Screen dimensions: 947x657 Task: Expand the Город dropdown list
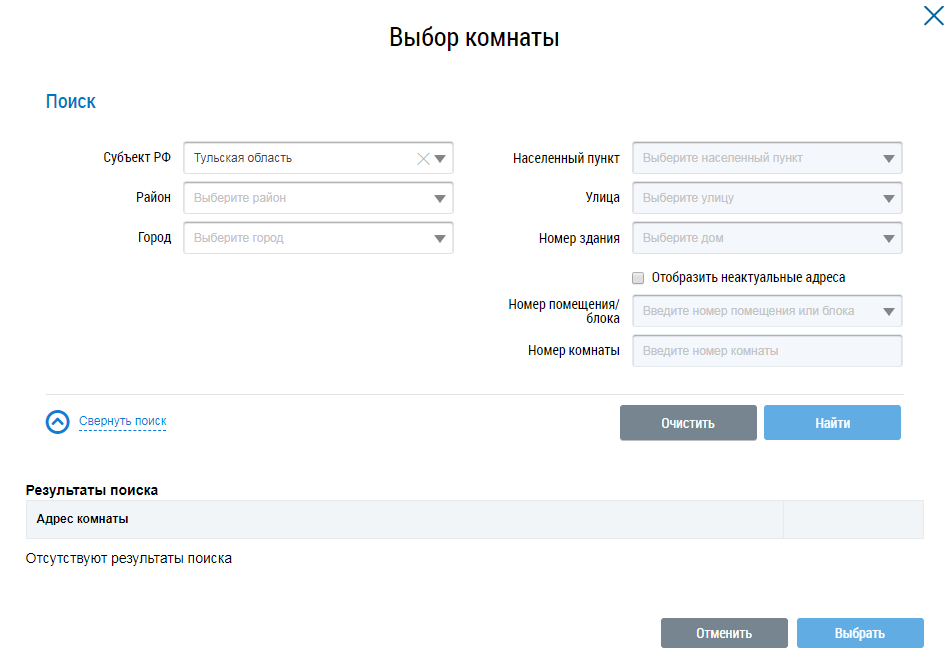coord(440,238)
